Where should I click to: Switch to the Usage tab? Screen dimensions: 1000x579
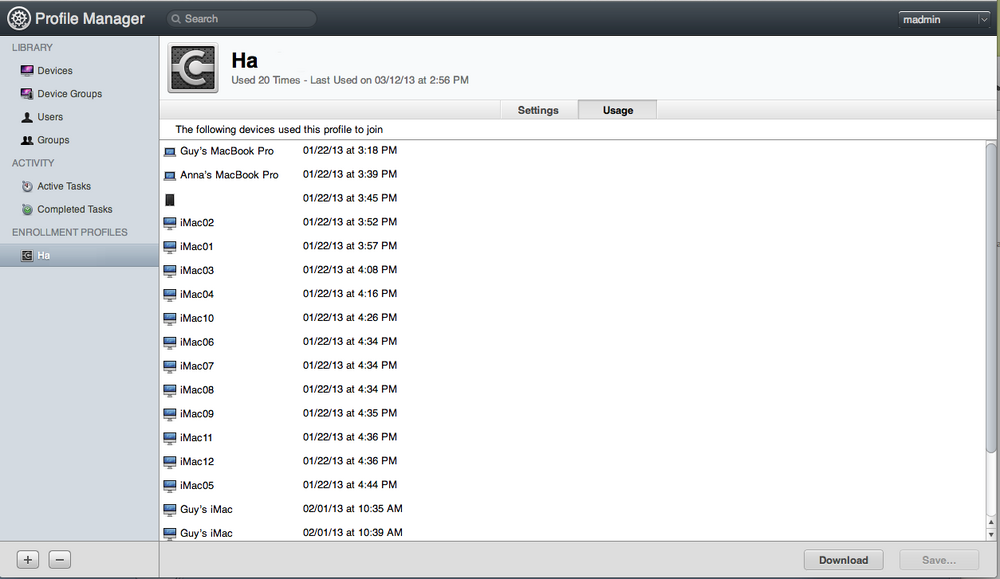tap(617, 110)
